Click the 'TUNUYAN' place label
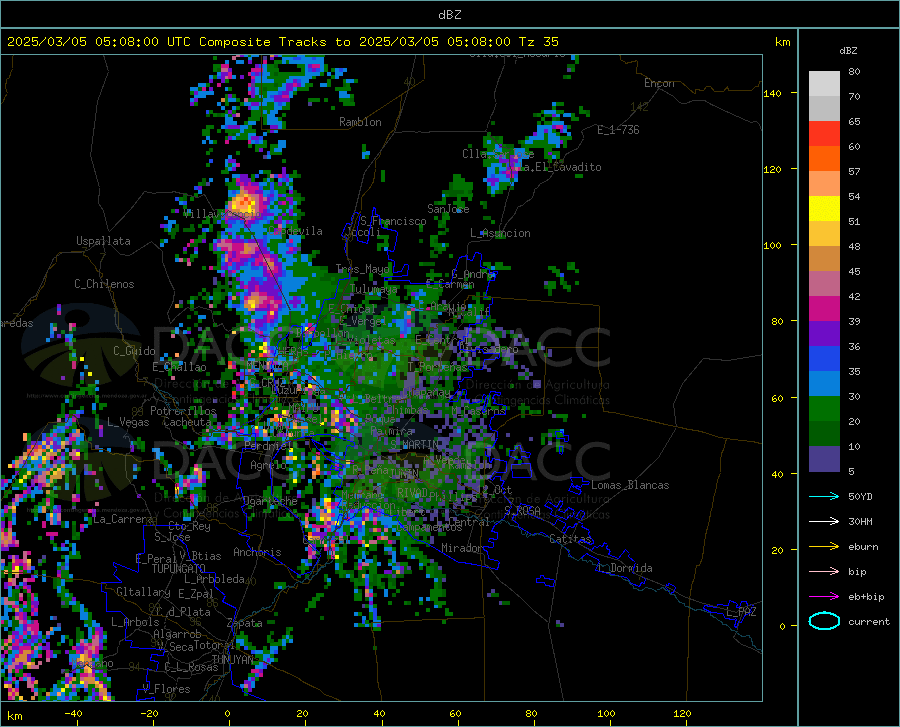 232,659
